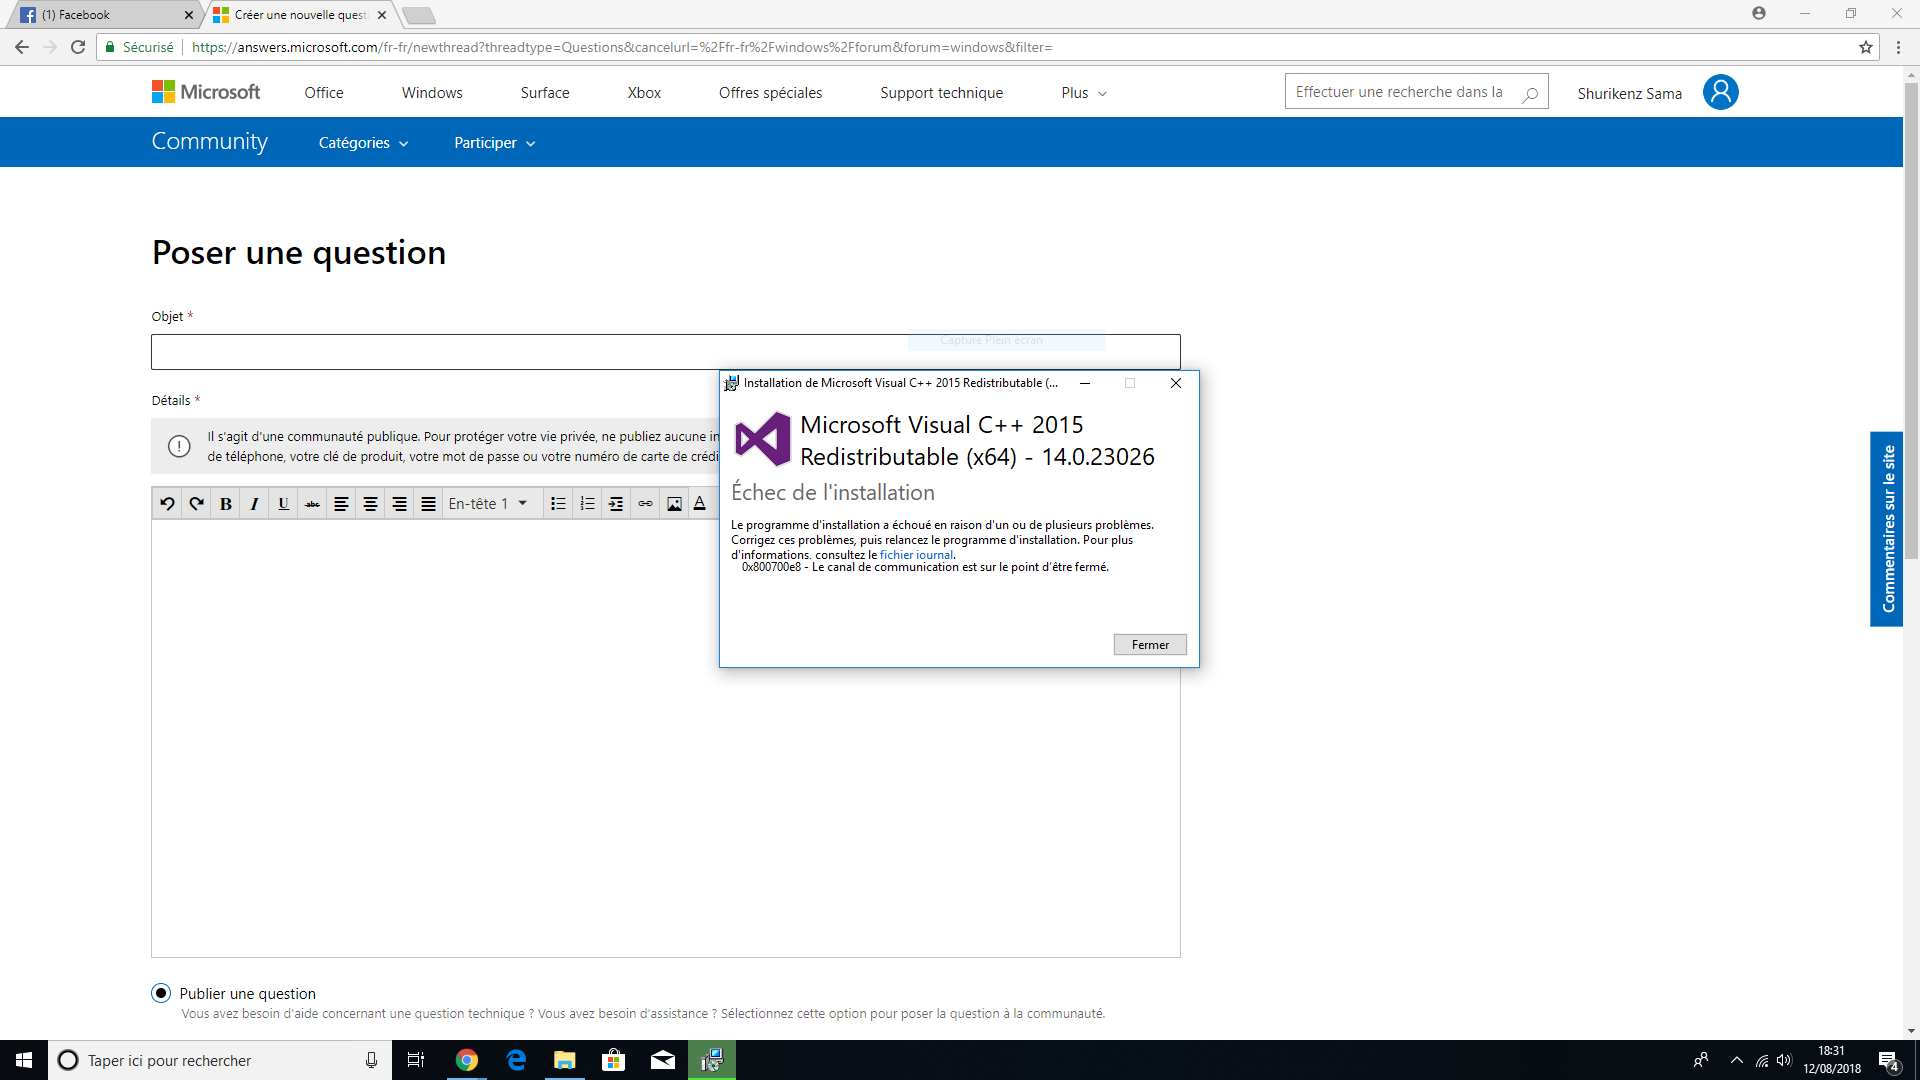Open the user profile avatar icon
The height and width of the screenshot is (1080, 1920).
pos(1720,92)
